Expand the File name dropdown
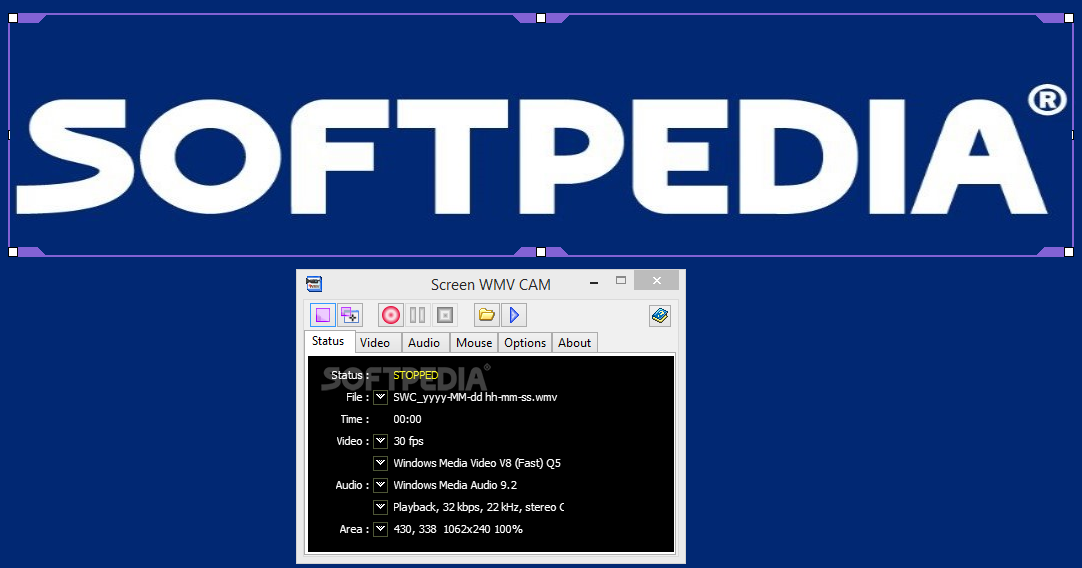This screenshot has height=568, width=1082. pos(380,397)
